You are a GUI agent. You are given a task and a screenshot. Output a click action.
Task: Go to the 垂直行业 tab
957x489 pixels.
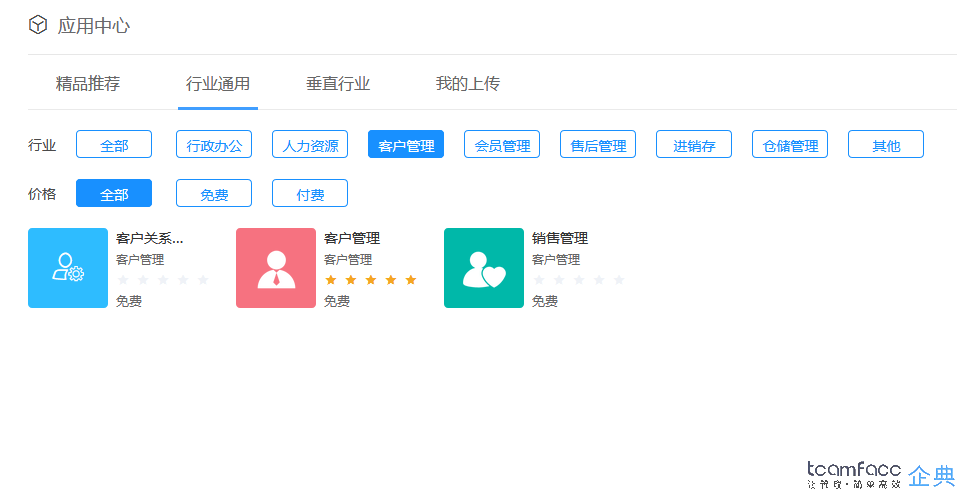point(338,84)
